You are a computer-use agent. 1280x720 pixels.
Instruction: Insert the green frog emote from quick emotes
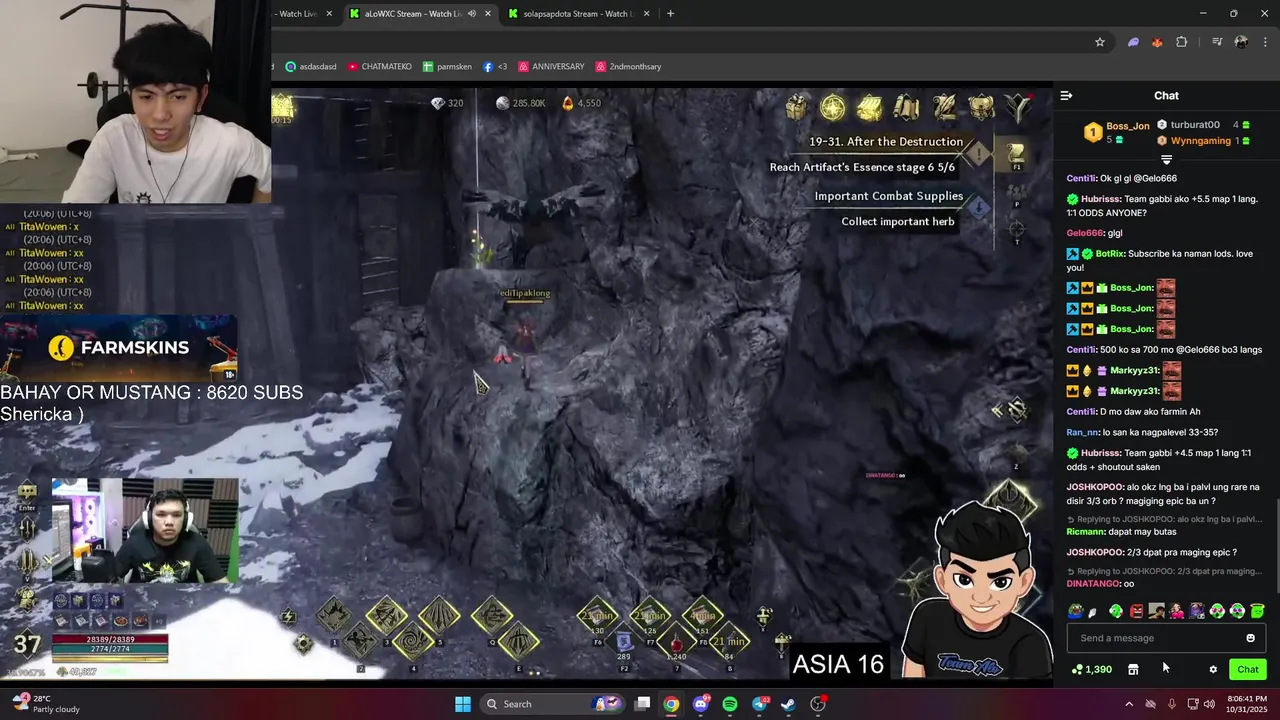(1075, 611)
